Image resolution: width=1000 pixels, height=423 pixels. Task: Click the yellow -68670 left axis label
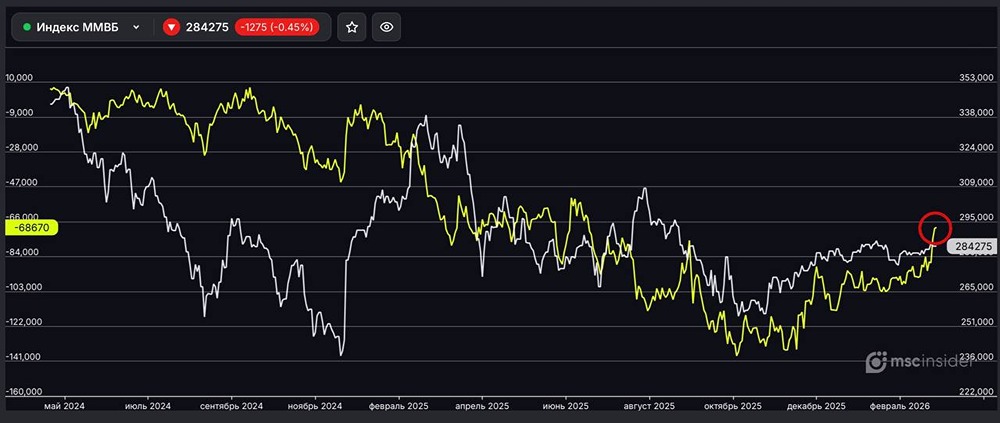pyautogui.click(x=30, y=228)
